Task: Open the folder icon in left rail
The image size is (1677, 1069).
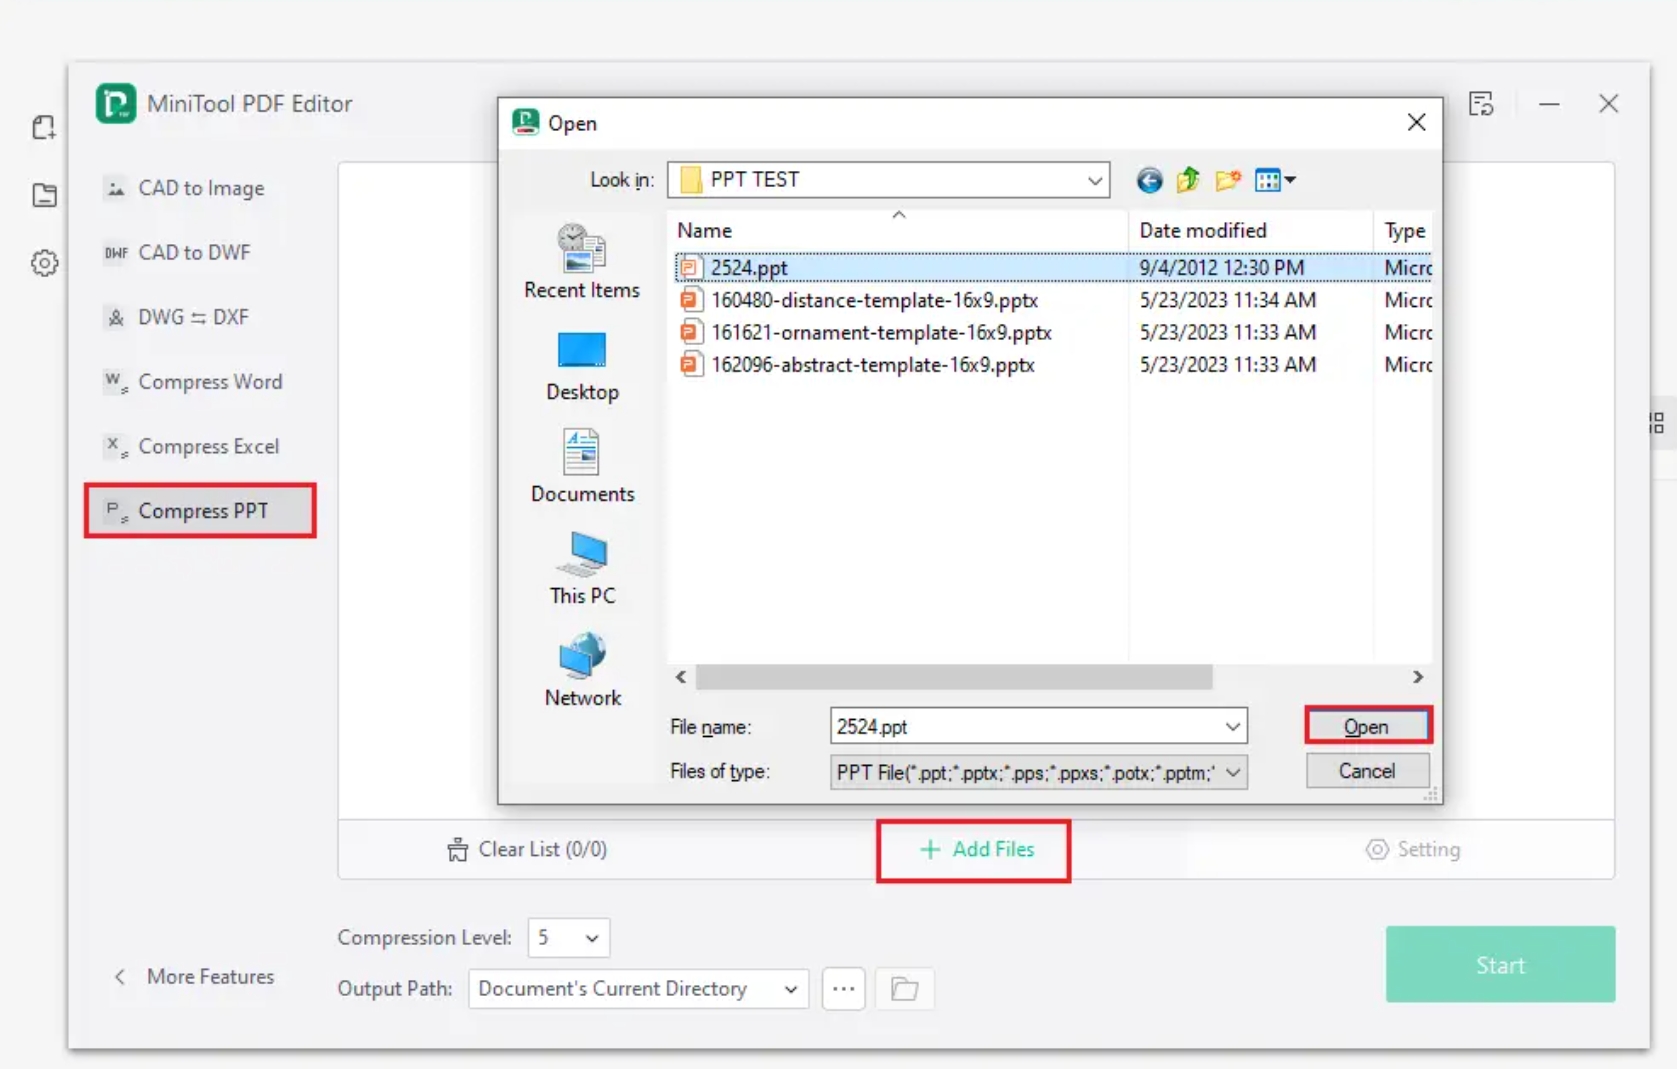Action: (44, 195)
